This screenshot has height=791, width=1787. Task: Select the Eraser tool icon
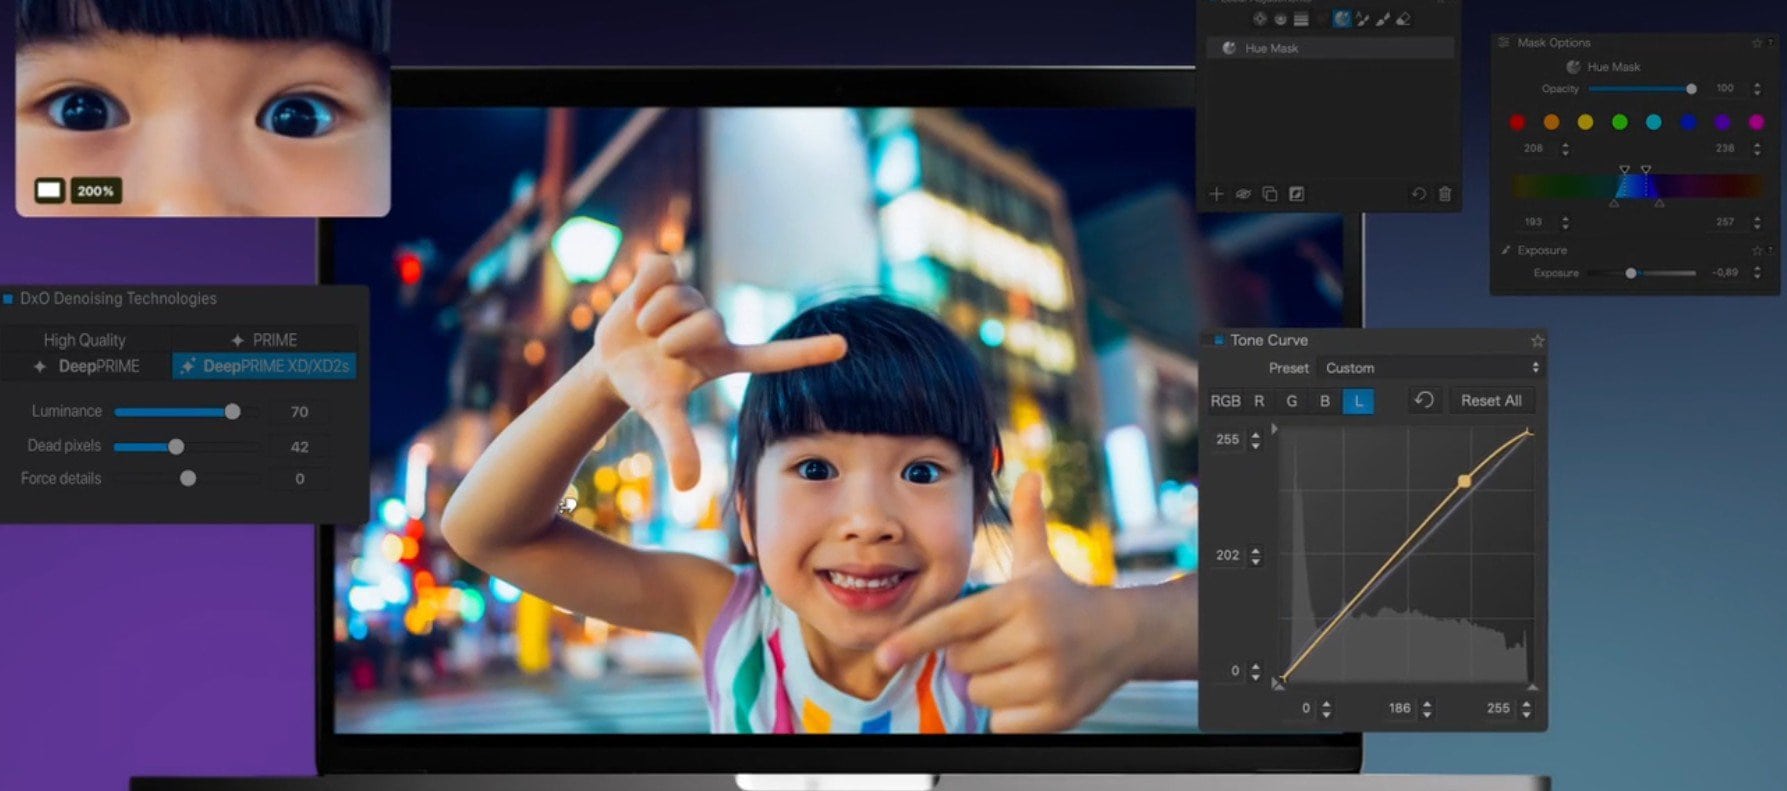click(x=1404, y=19)
